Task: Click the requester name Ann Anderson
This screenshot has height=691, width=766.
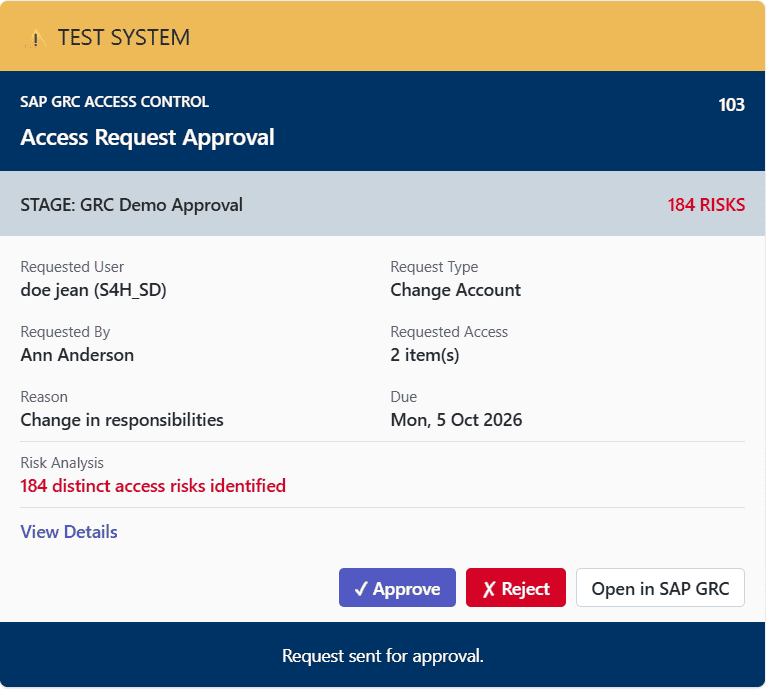Action: (x=77, y=355)
